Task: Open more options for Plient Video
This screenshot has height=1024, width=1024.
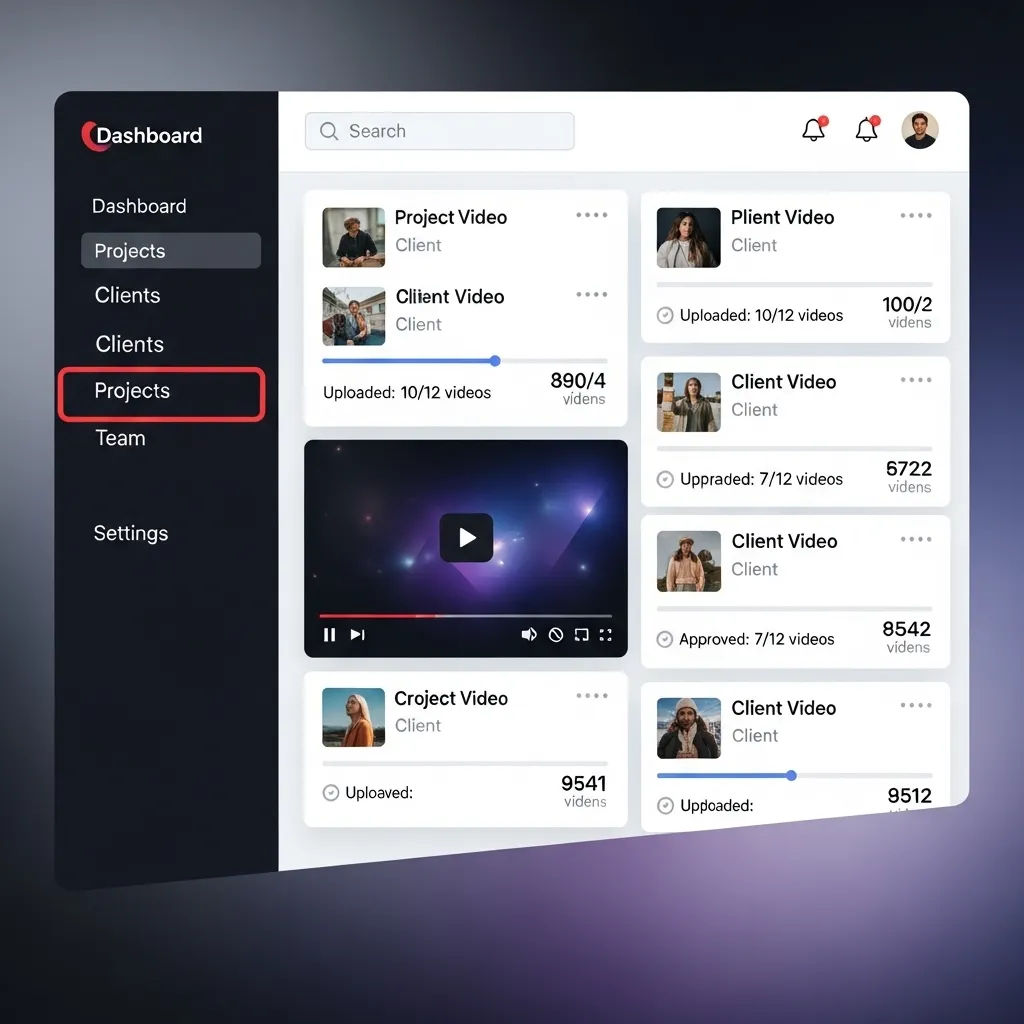Action: 916,216
